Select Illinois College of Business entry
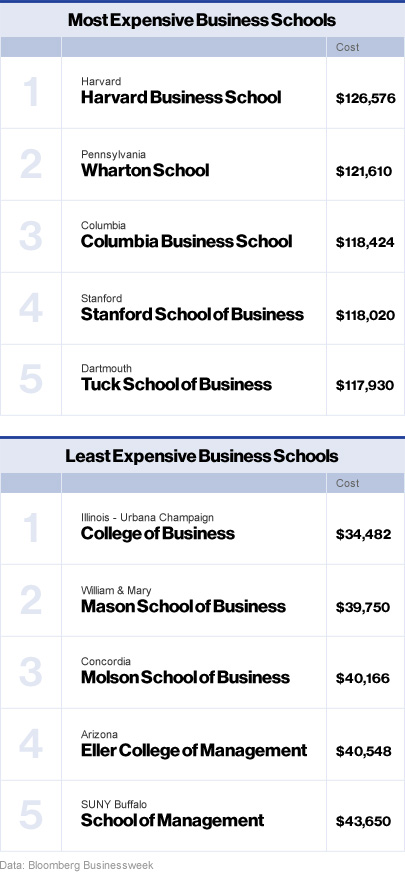 tap(158, 534)
